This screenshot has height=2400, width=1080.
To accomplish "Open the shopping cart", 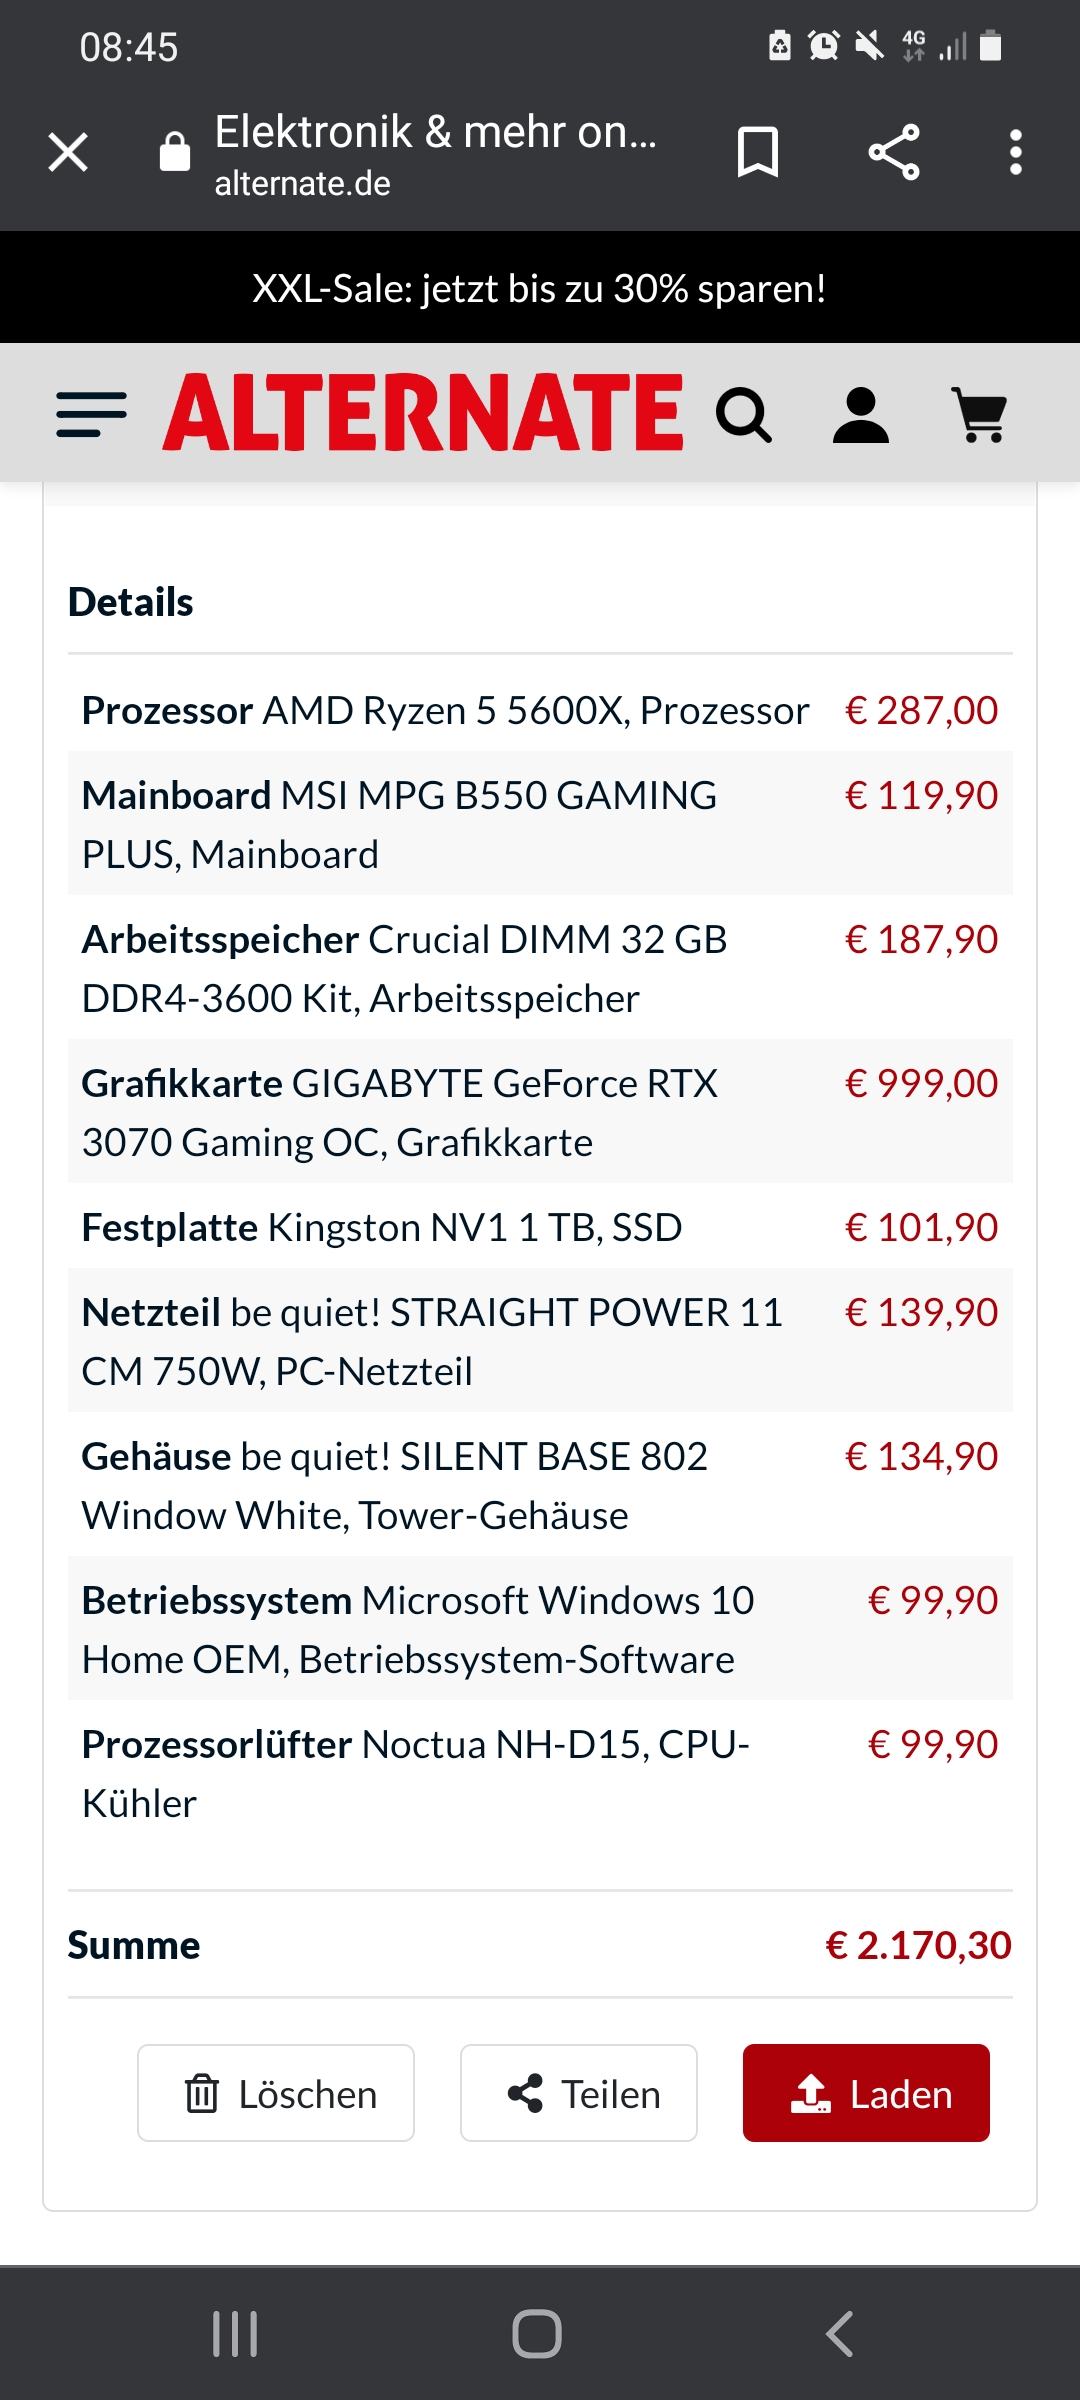I will (980, 414).
